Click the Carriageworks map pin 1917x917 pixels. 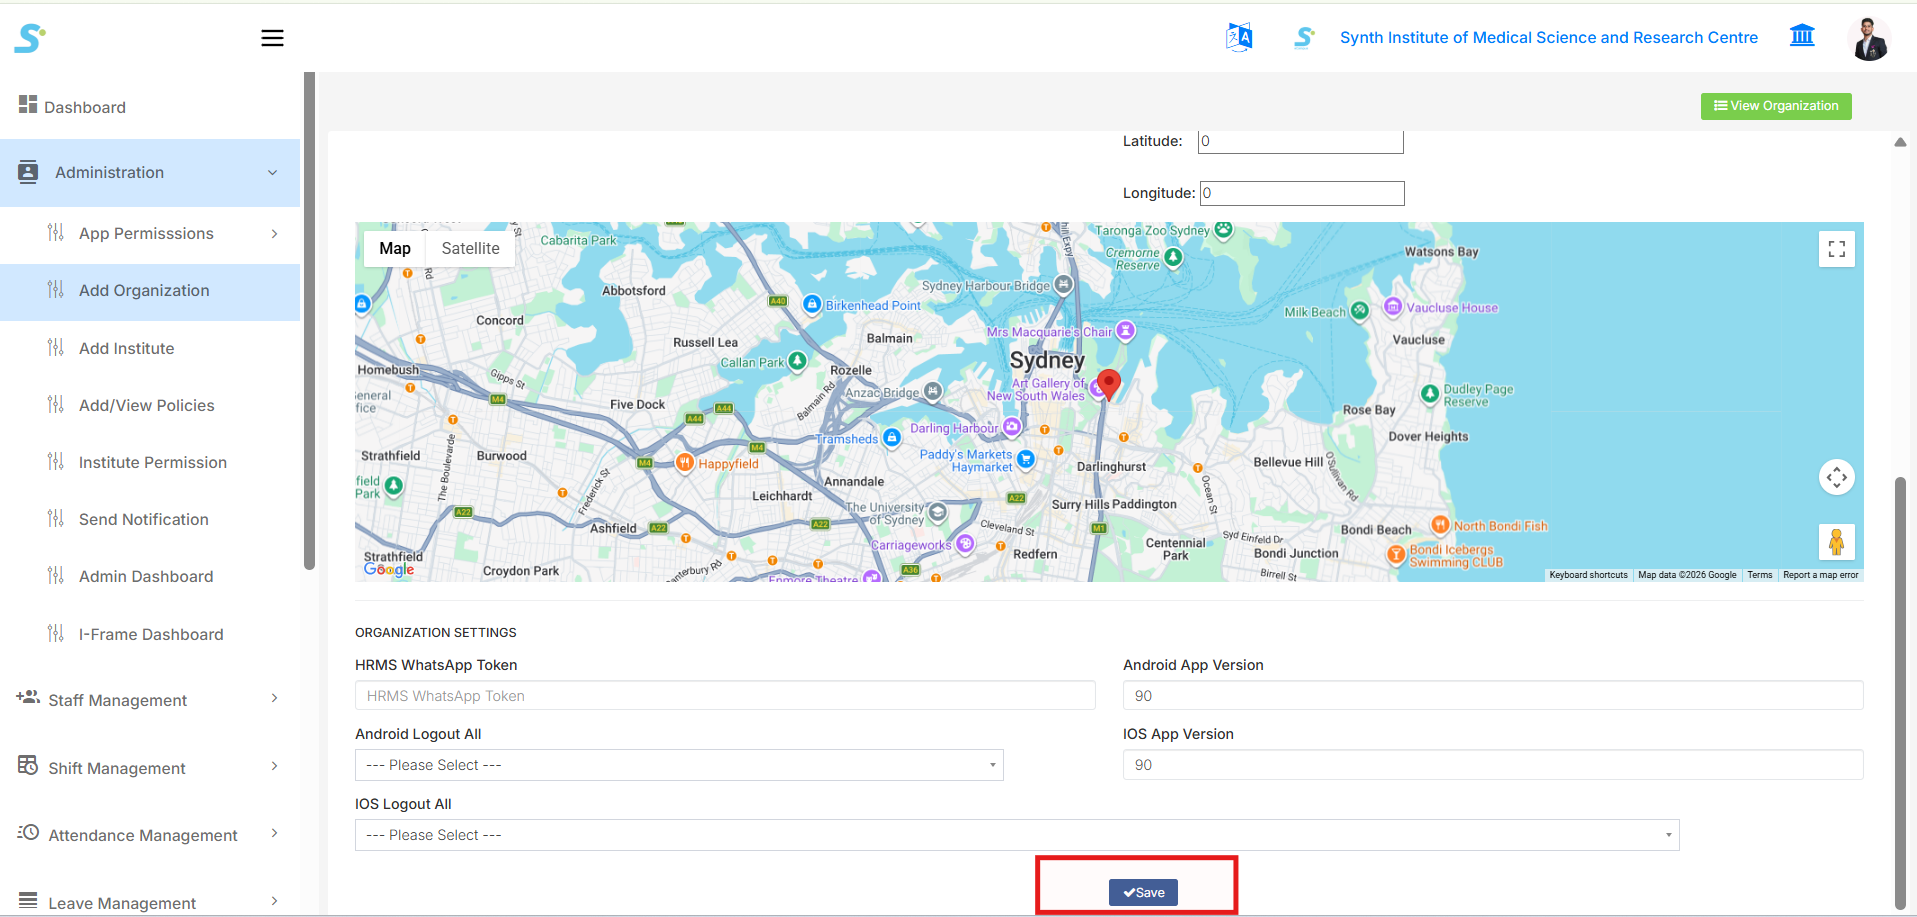(x=965, y=544)
